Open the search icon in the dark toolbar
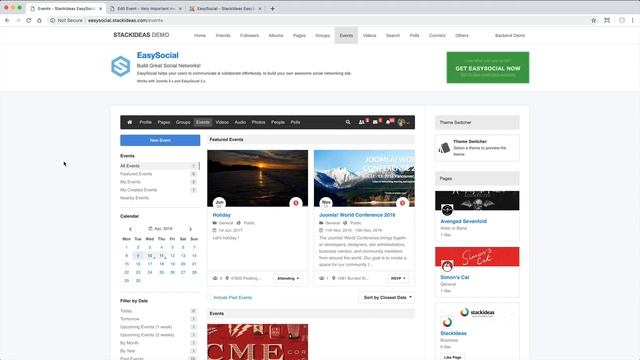The width and height of the screenshot is (640, 360). 348,122
